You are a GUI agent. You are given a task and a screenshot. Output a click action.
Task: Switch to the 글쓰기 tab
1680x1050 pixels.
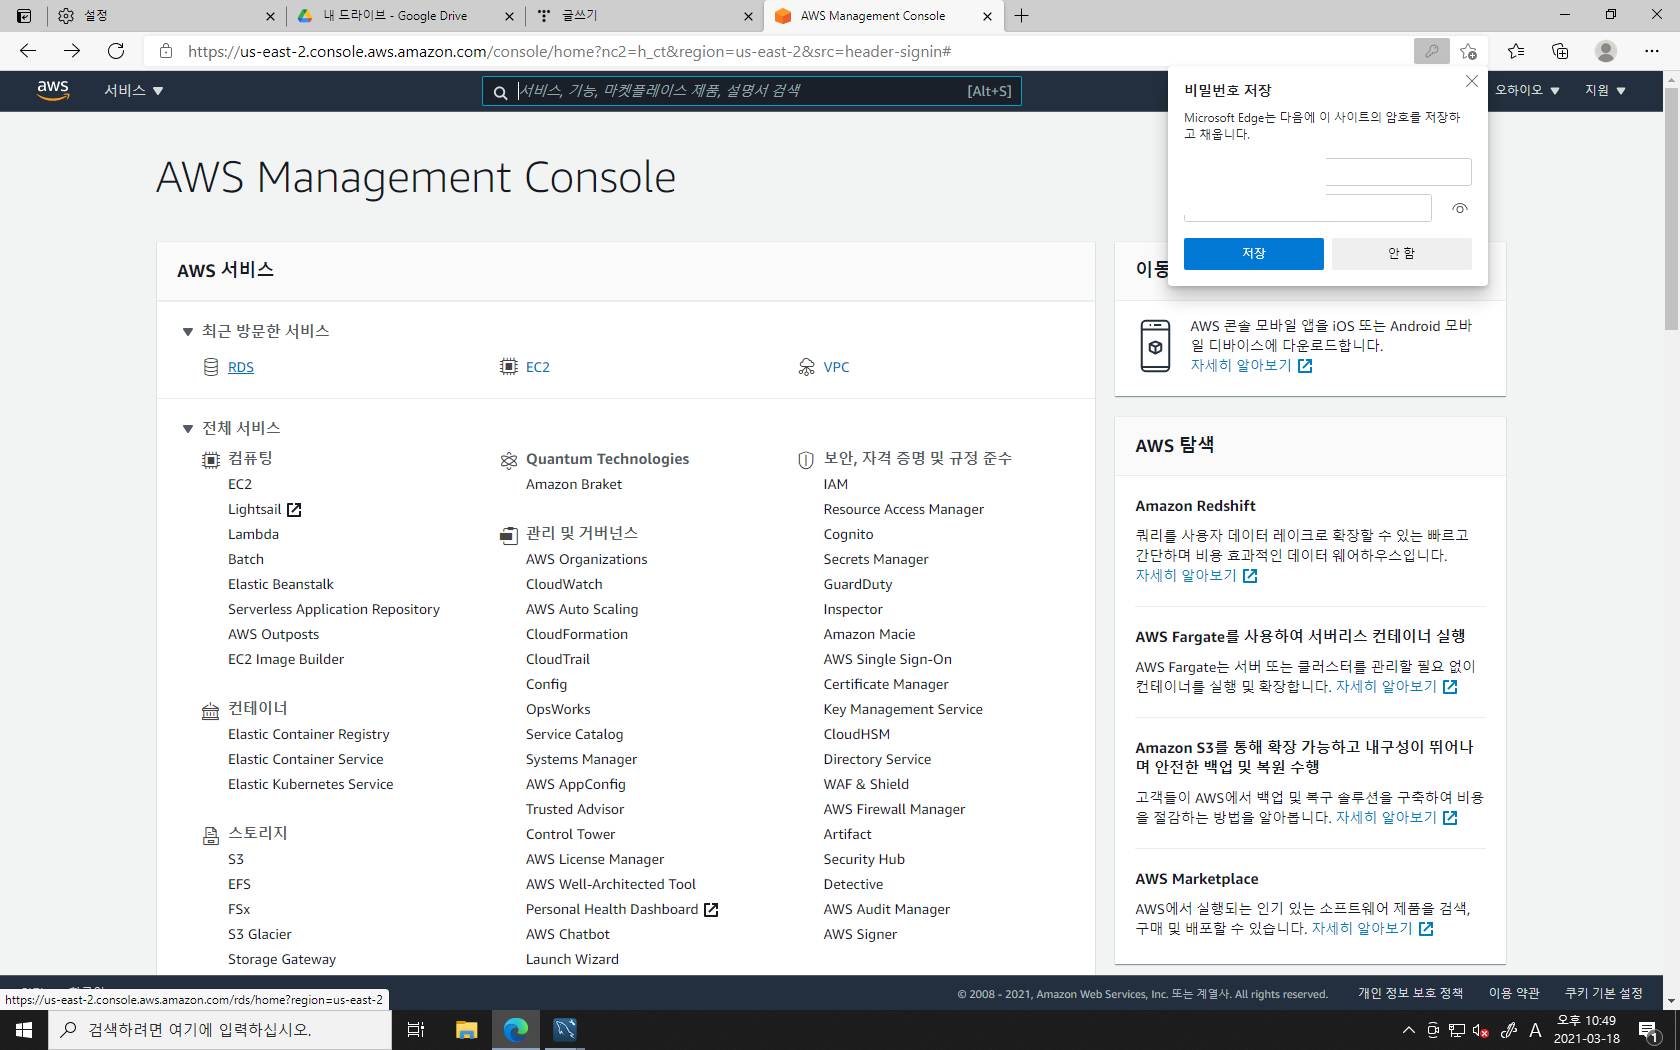(x=644, y=16)
